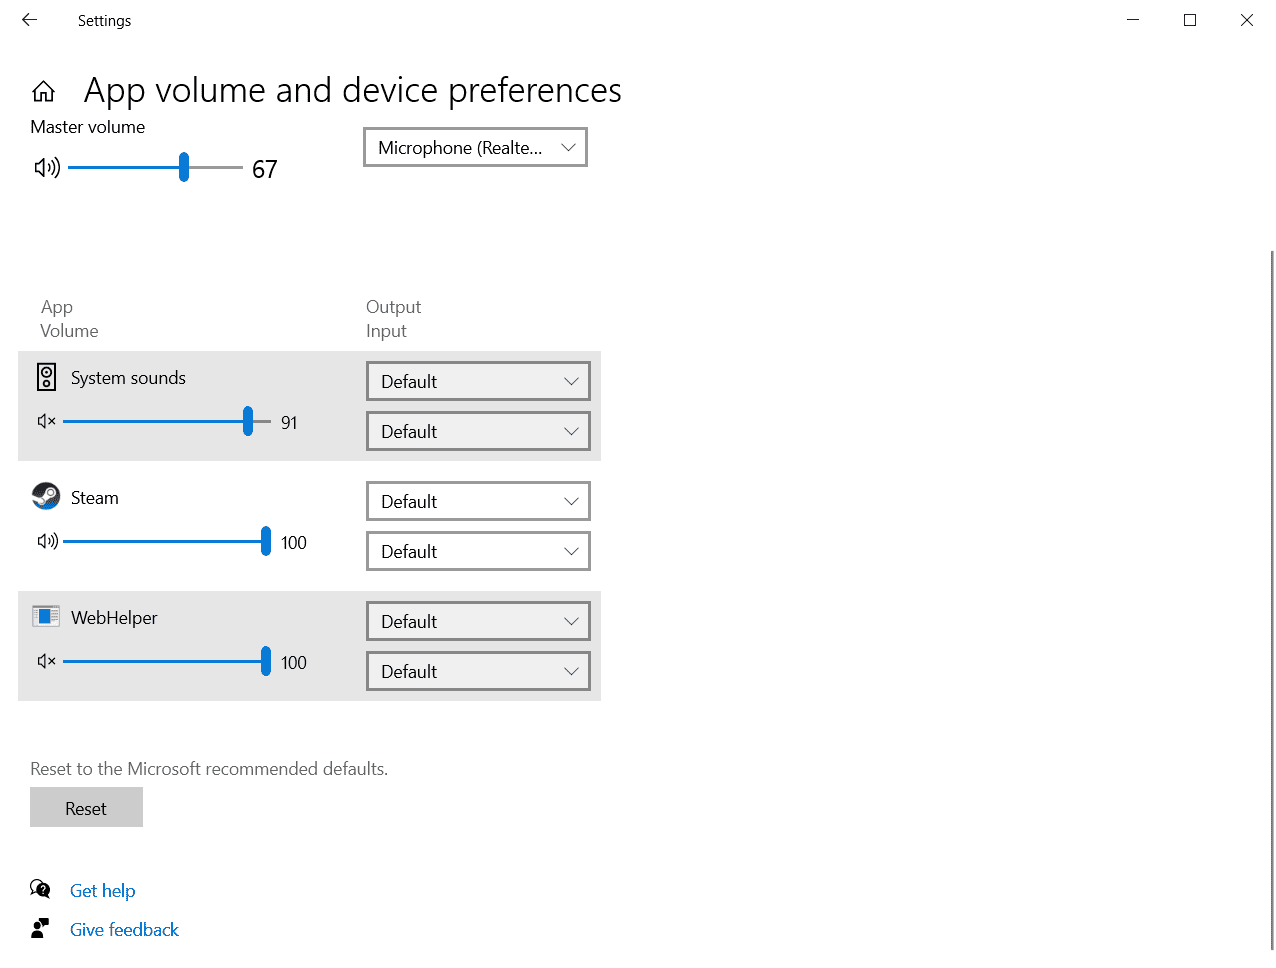Click the WebHelper application icon
This screenshot has width=1276, height=968.
pyautogui.click(x=46, y=616)
